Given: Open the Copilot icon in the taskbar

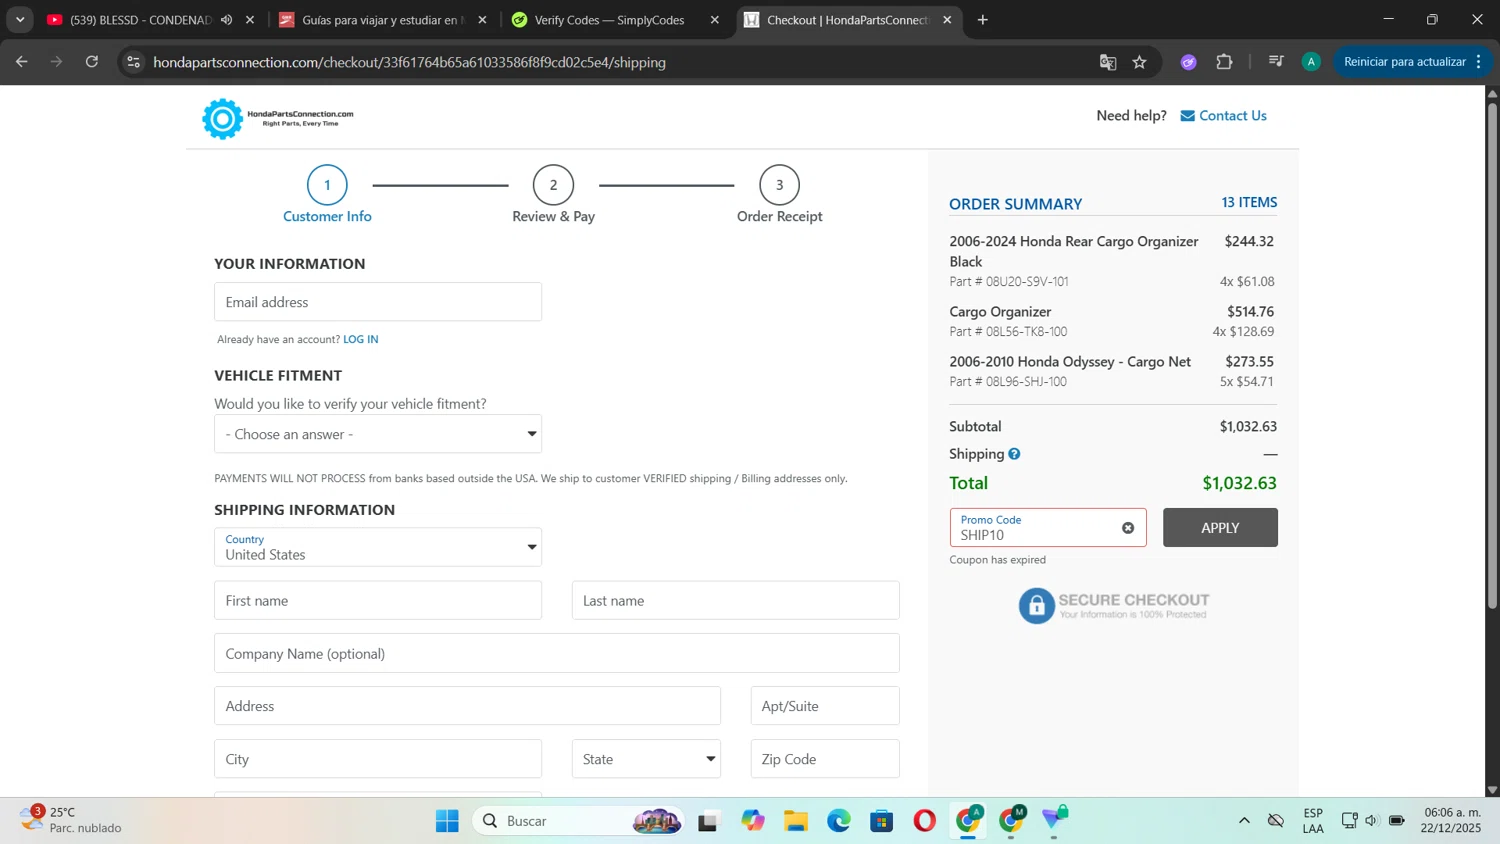Looking at the screenshot, I should tap(752, 821).
